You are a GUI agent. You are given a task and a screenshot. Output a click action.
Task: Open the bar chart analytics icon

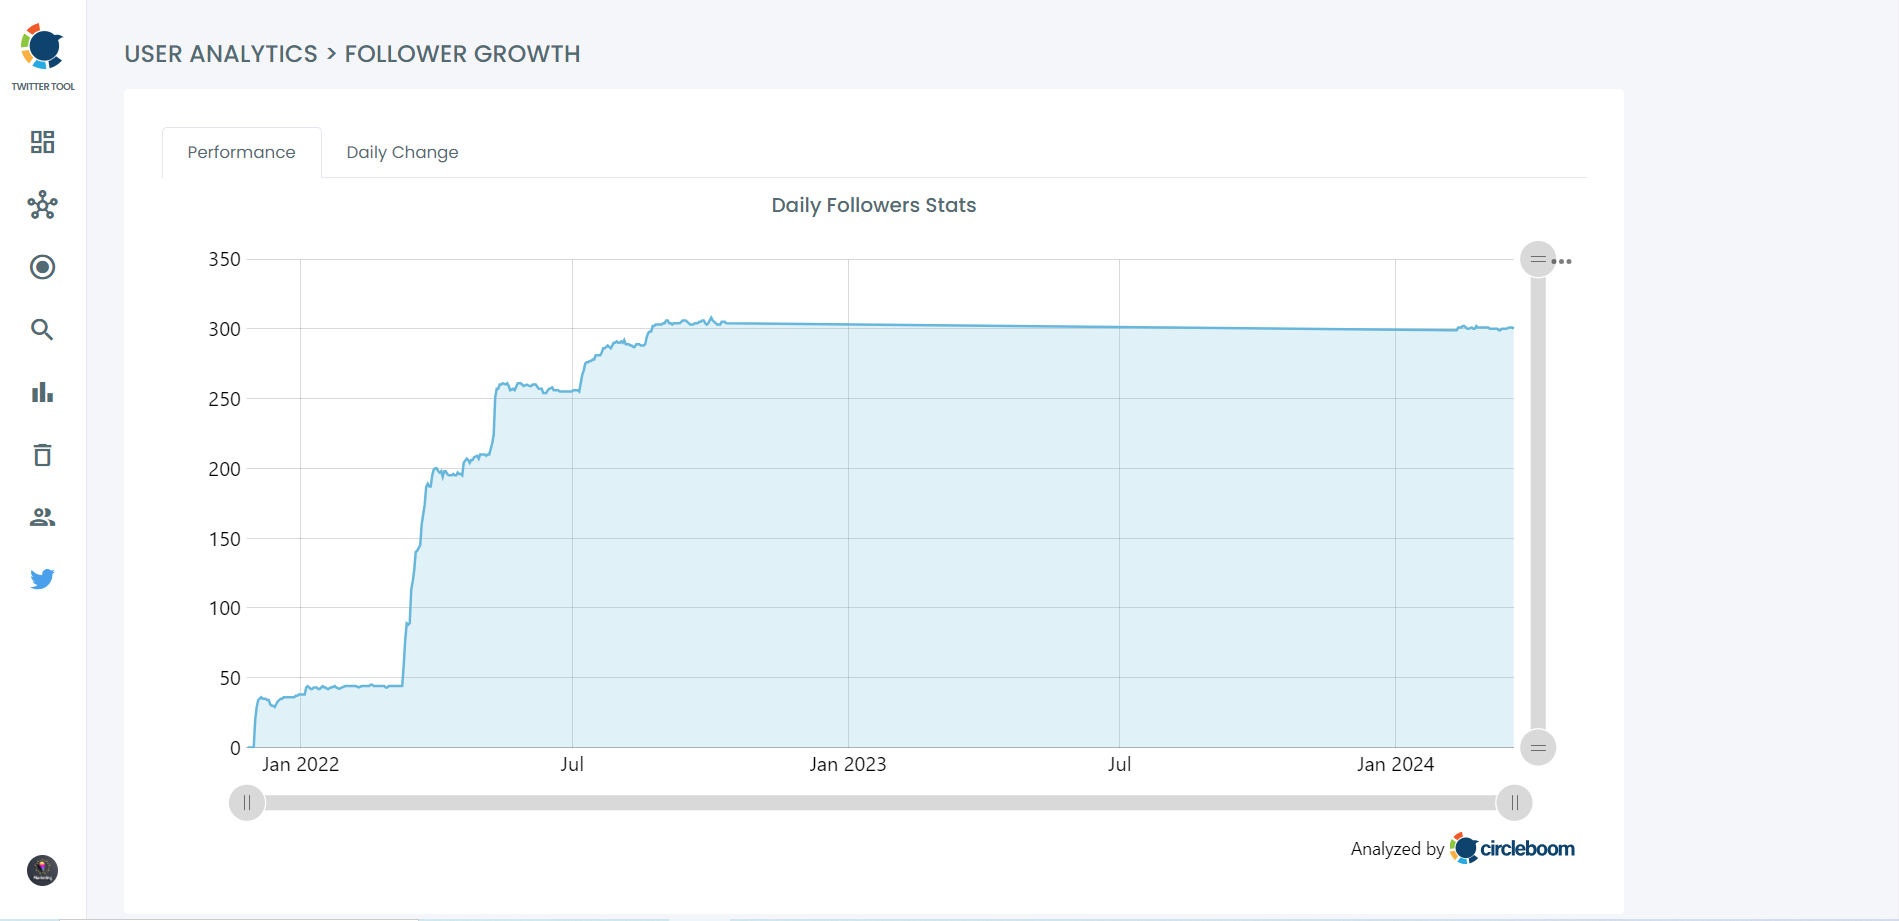[42, 392]
